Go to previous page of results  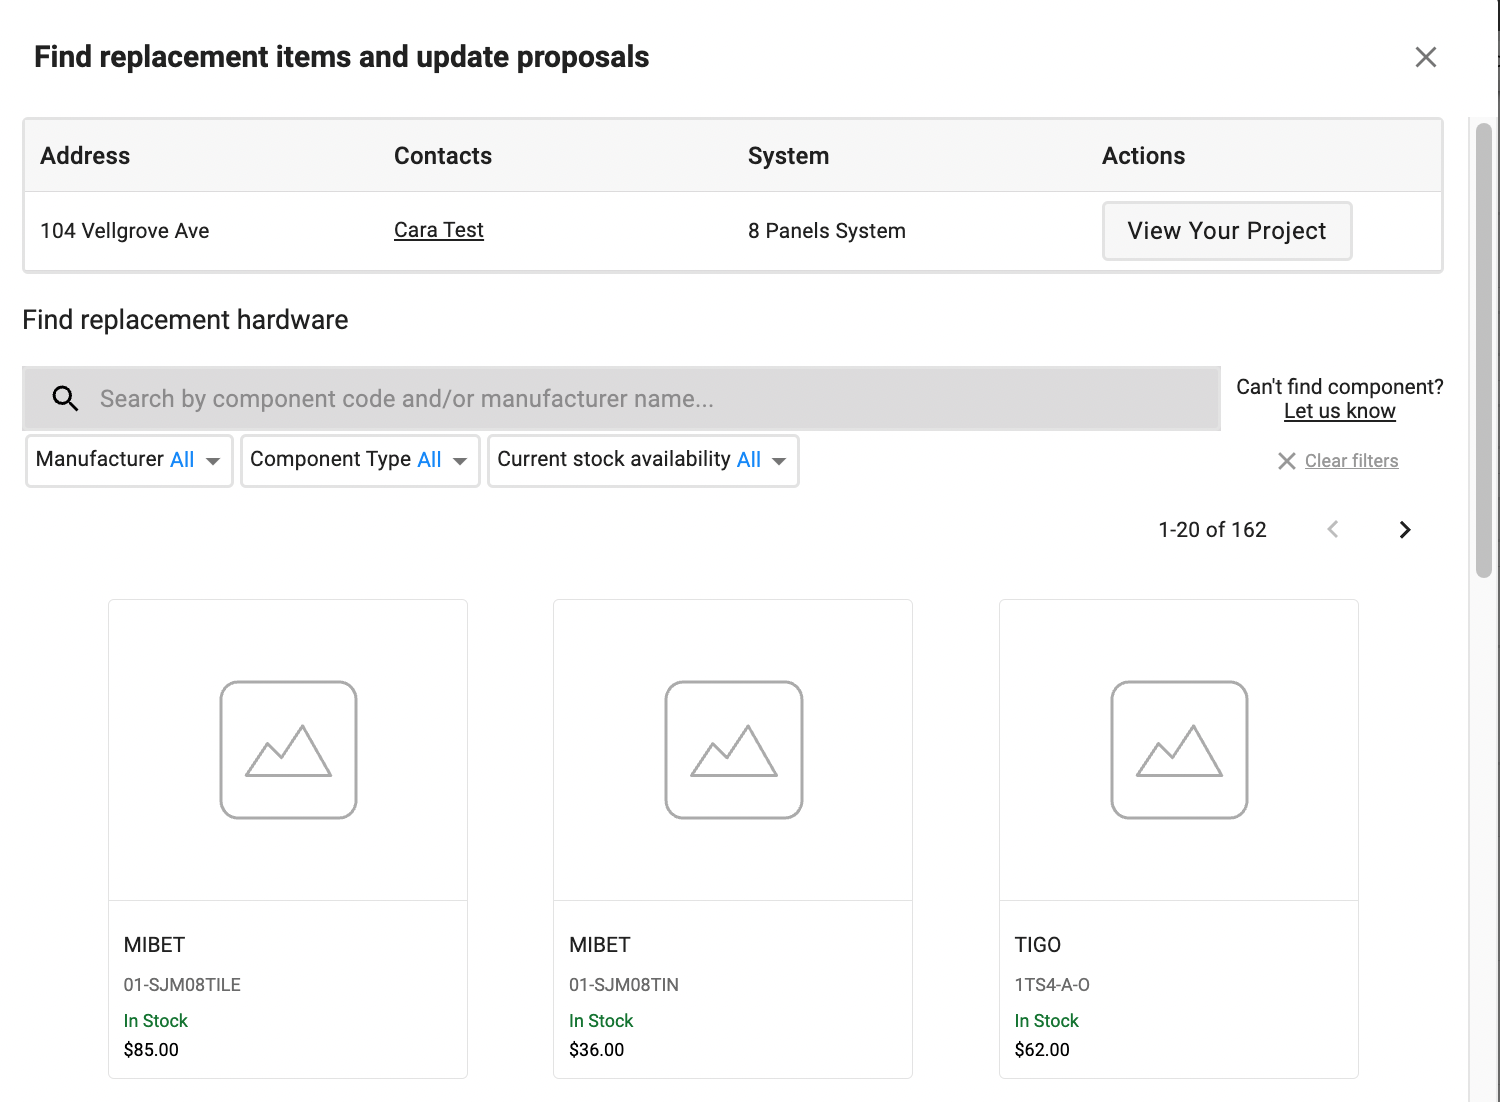pos(1333,530)
